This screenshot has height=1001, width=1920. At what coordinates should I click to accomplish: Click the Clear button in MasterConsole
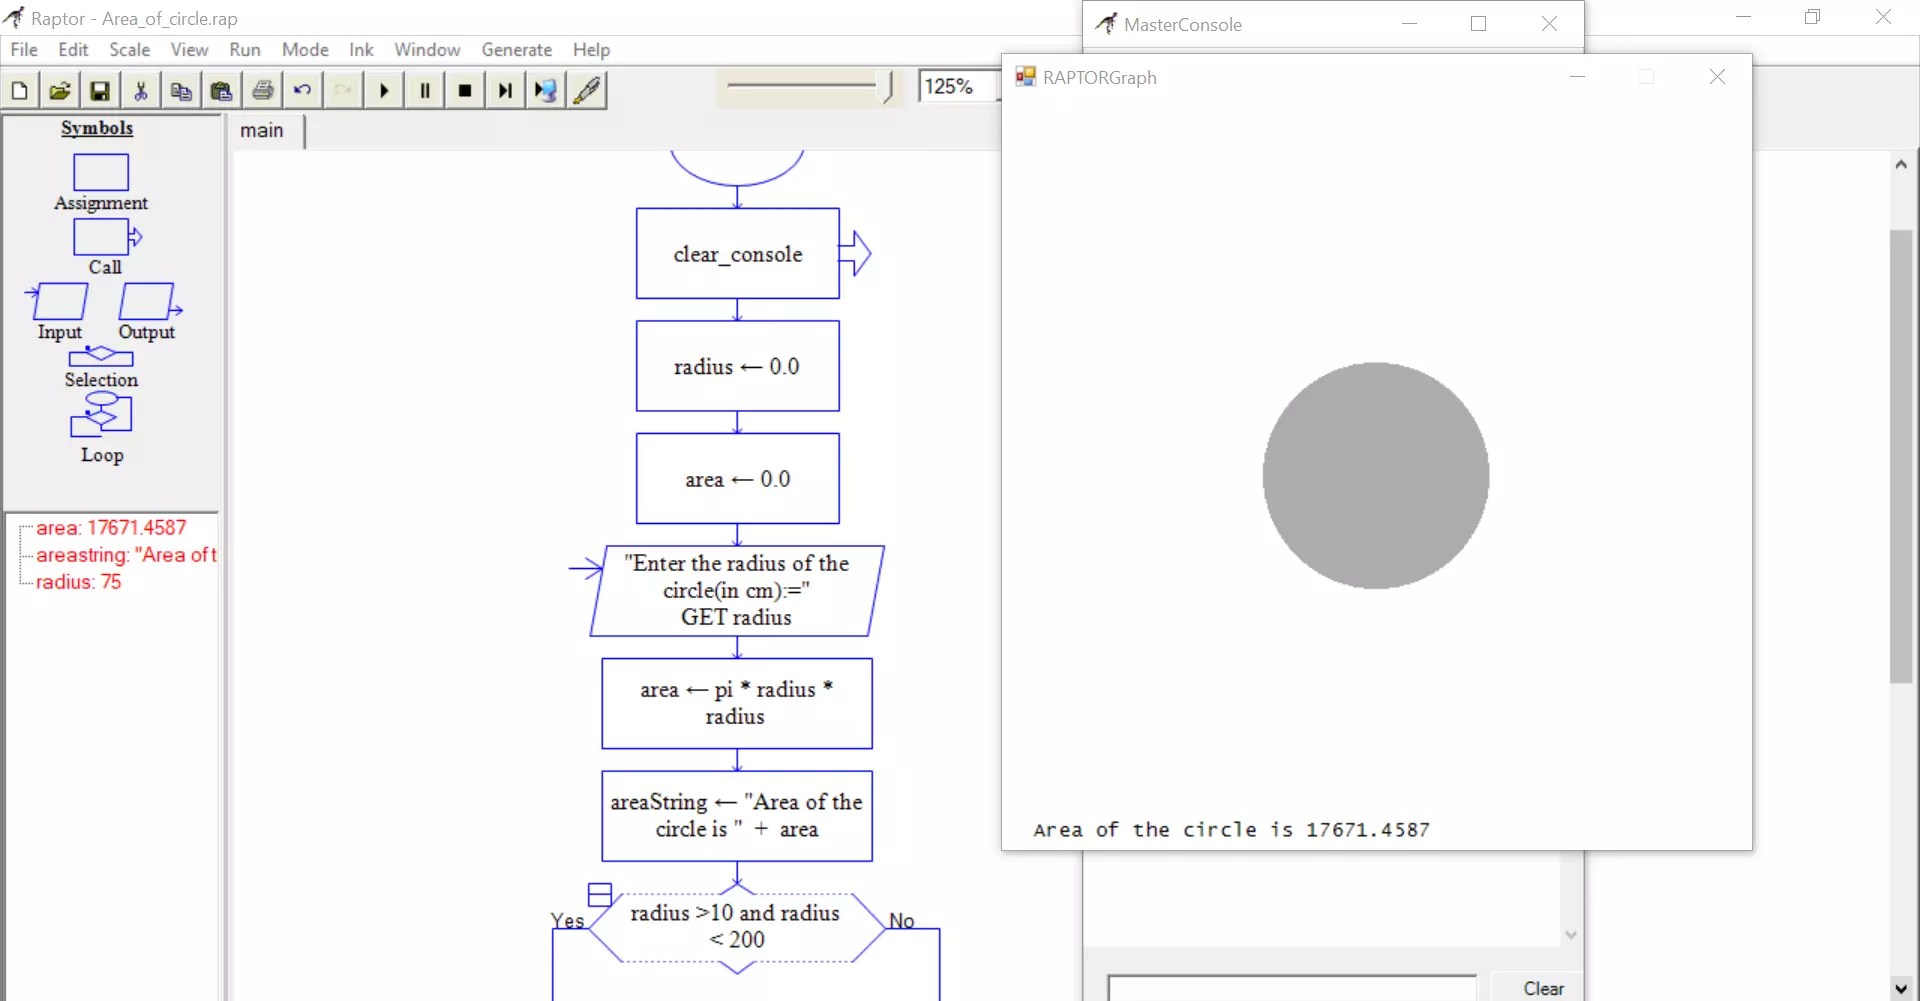pos(1543,988)
